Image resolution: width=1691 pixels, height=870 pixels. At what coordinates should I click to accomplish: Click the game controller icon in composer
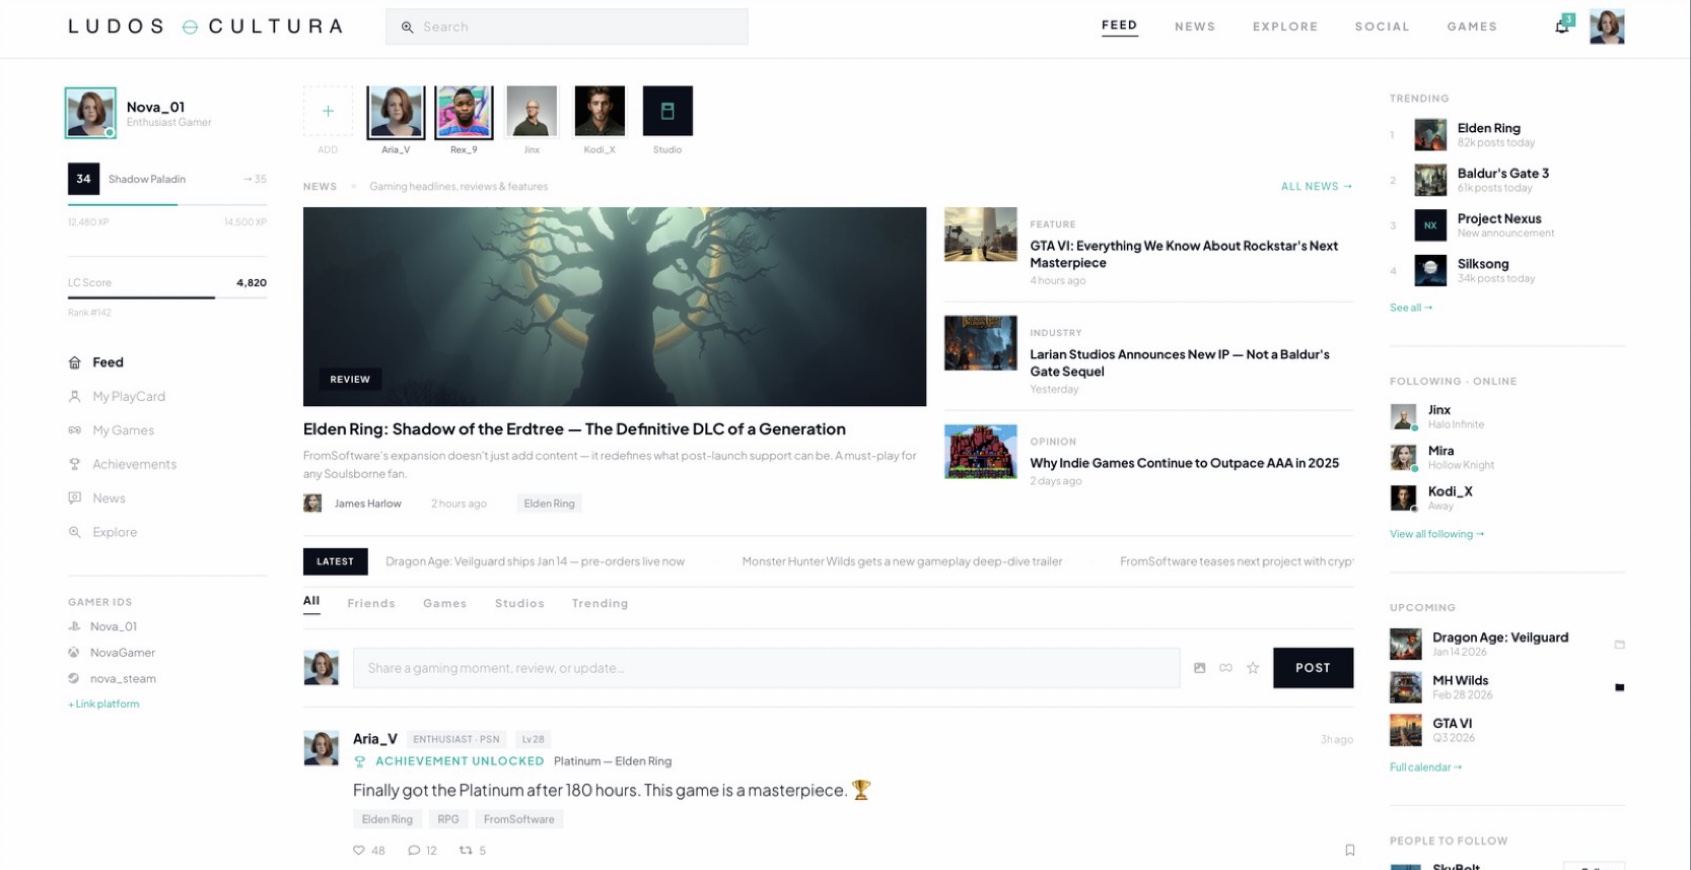pyautogui.click(x=1225, y=668)
